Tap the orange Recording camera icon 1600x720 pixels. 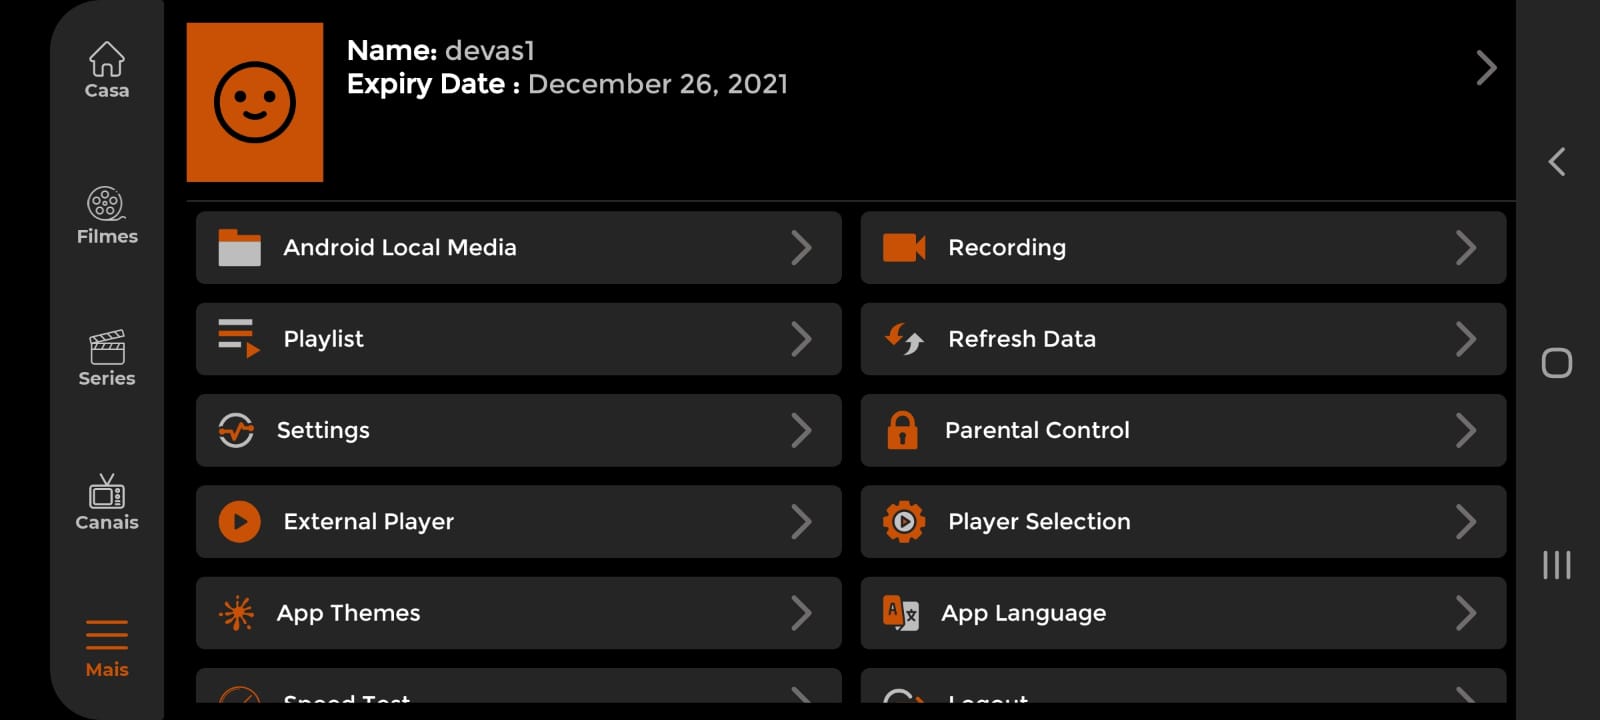click(904, 248)
